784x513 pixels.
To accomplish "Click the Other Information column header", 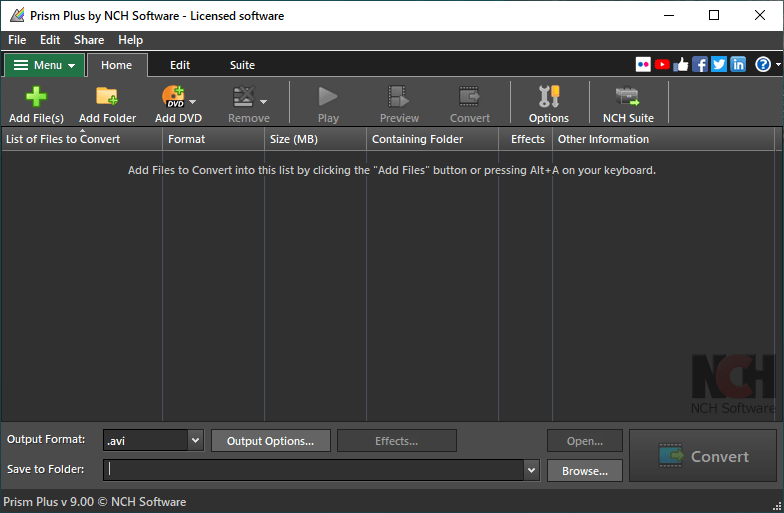I will 664,139.
